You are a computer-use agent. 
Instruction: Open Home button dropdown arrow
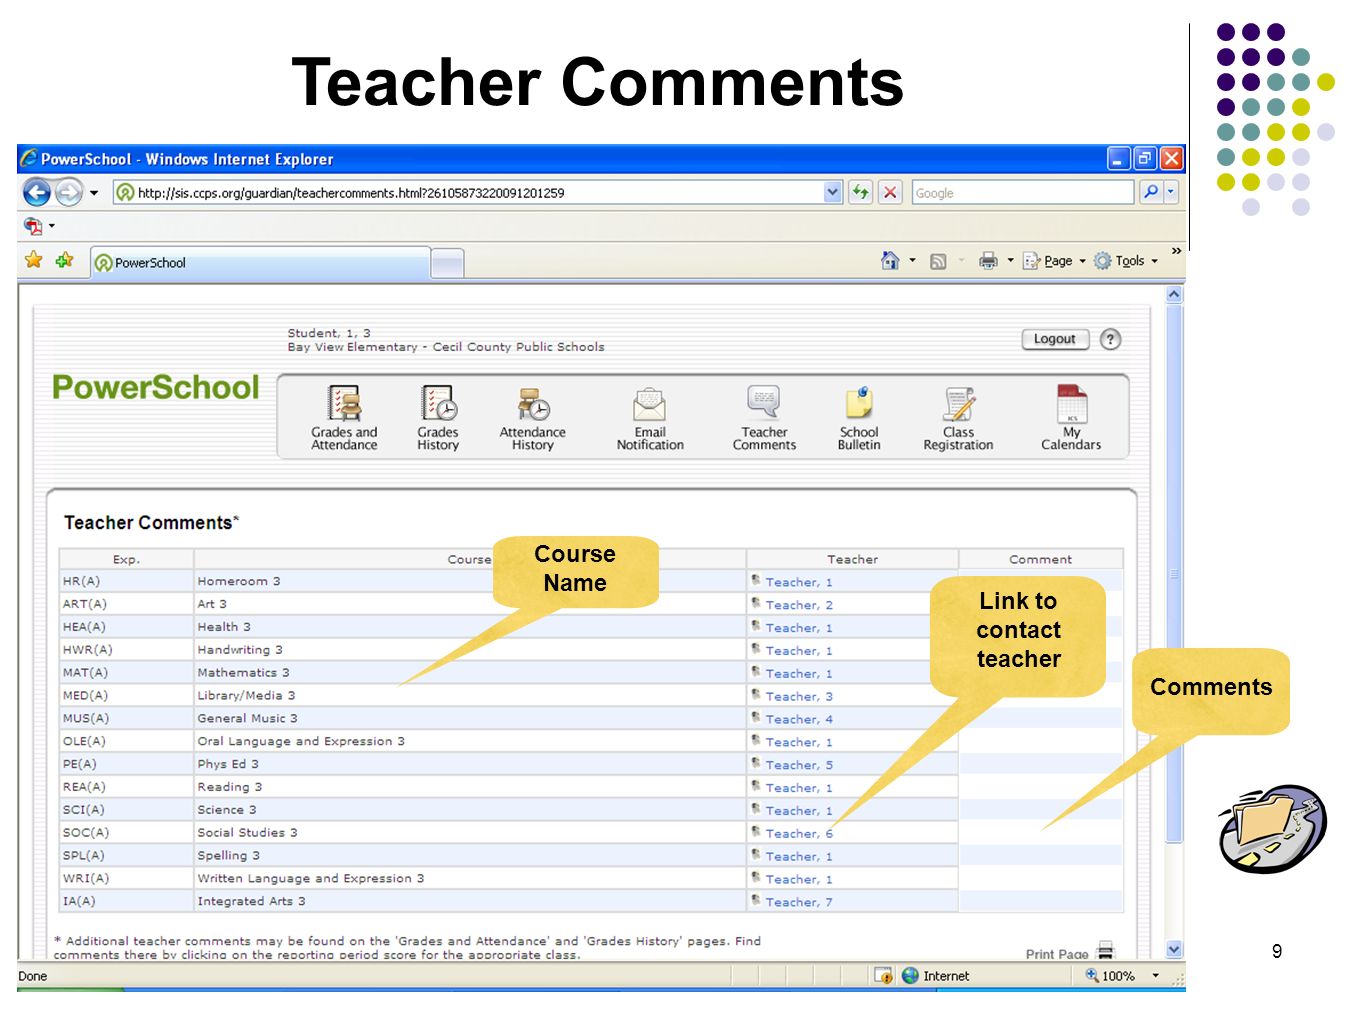912,261
